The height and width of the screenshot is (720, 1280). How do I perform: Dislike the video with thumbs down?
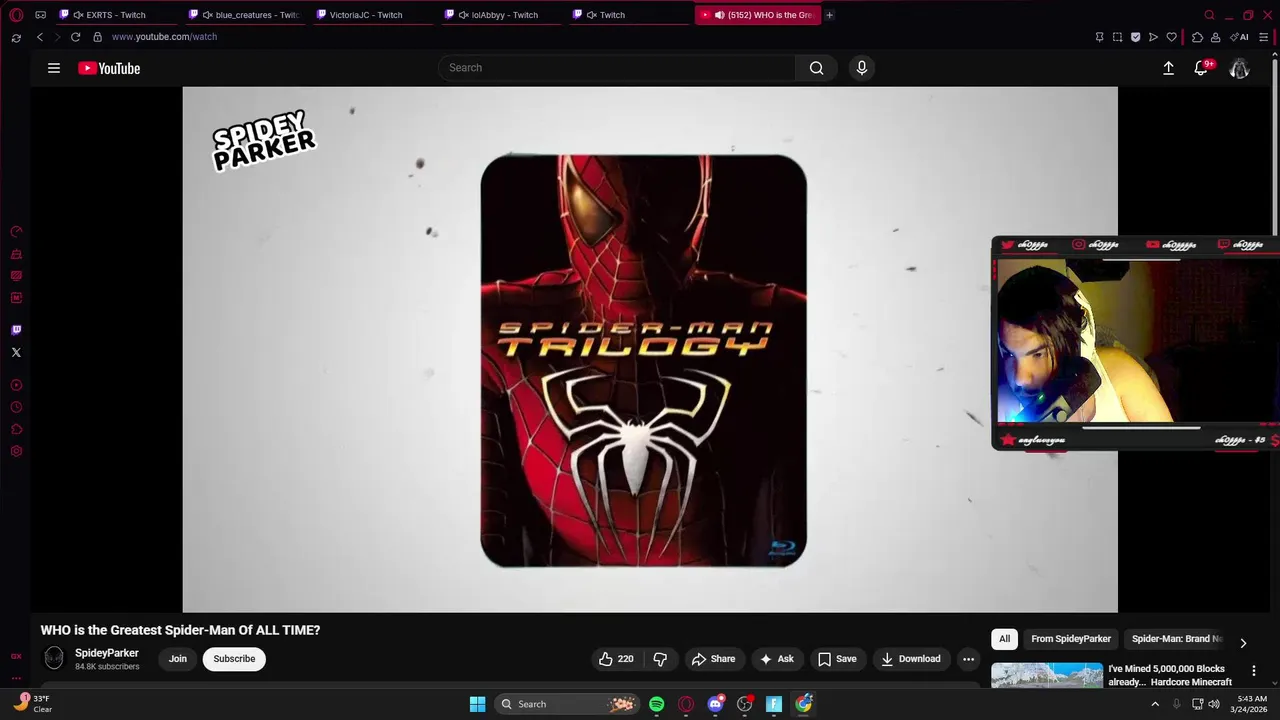[x=660, y=659]
